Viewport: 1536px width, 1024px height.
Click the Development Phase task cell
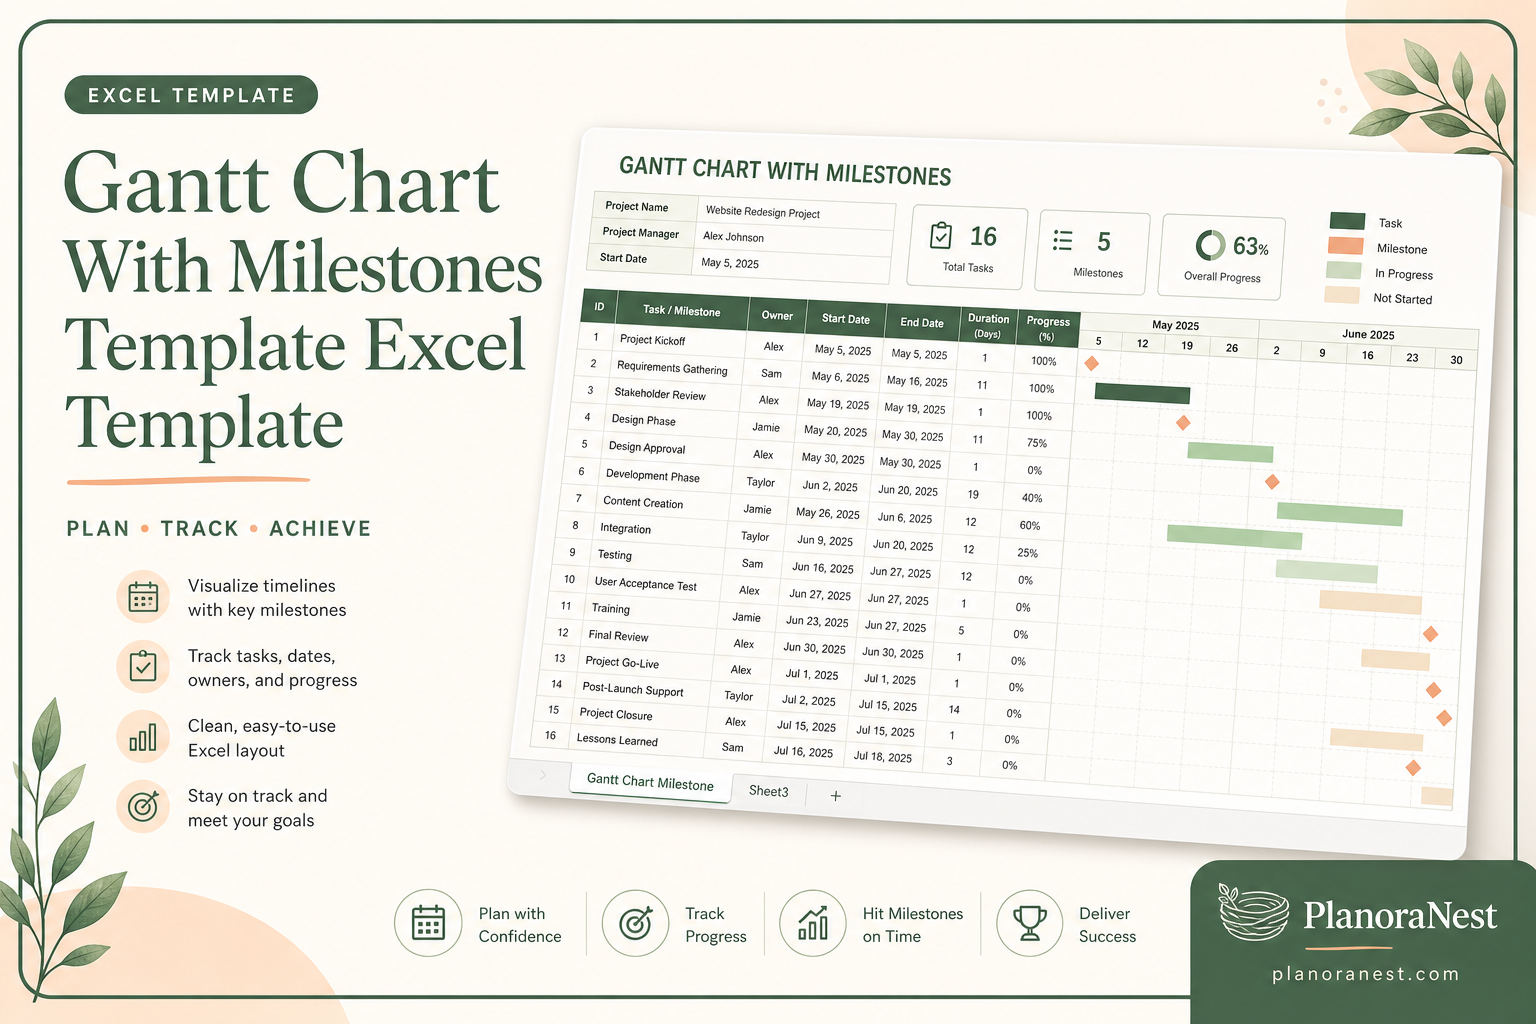[x=664, y=476]
